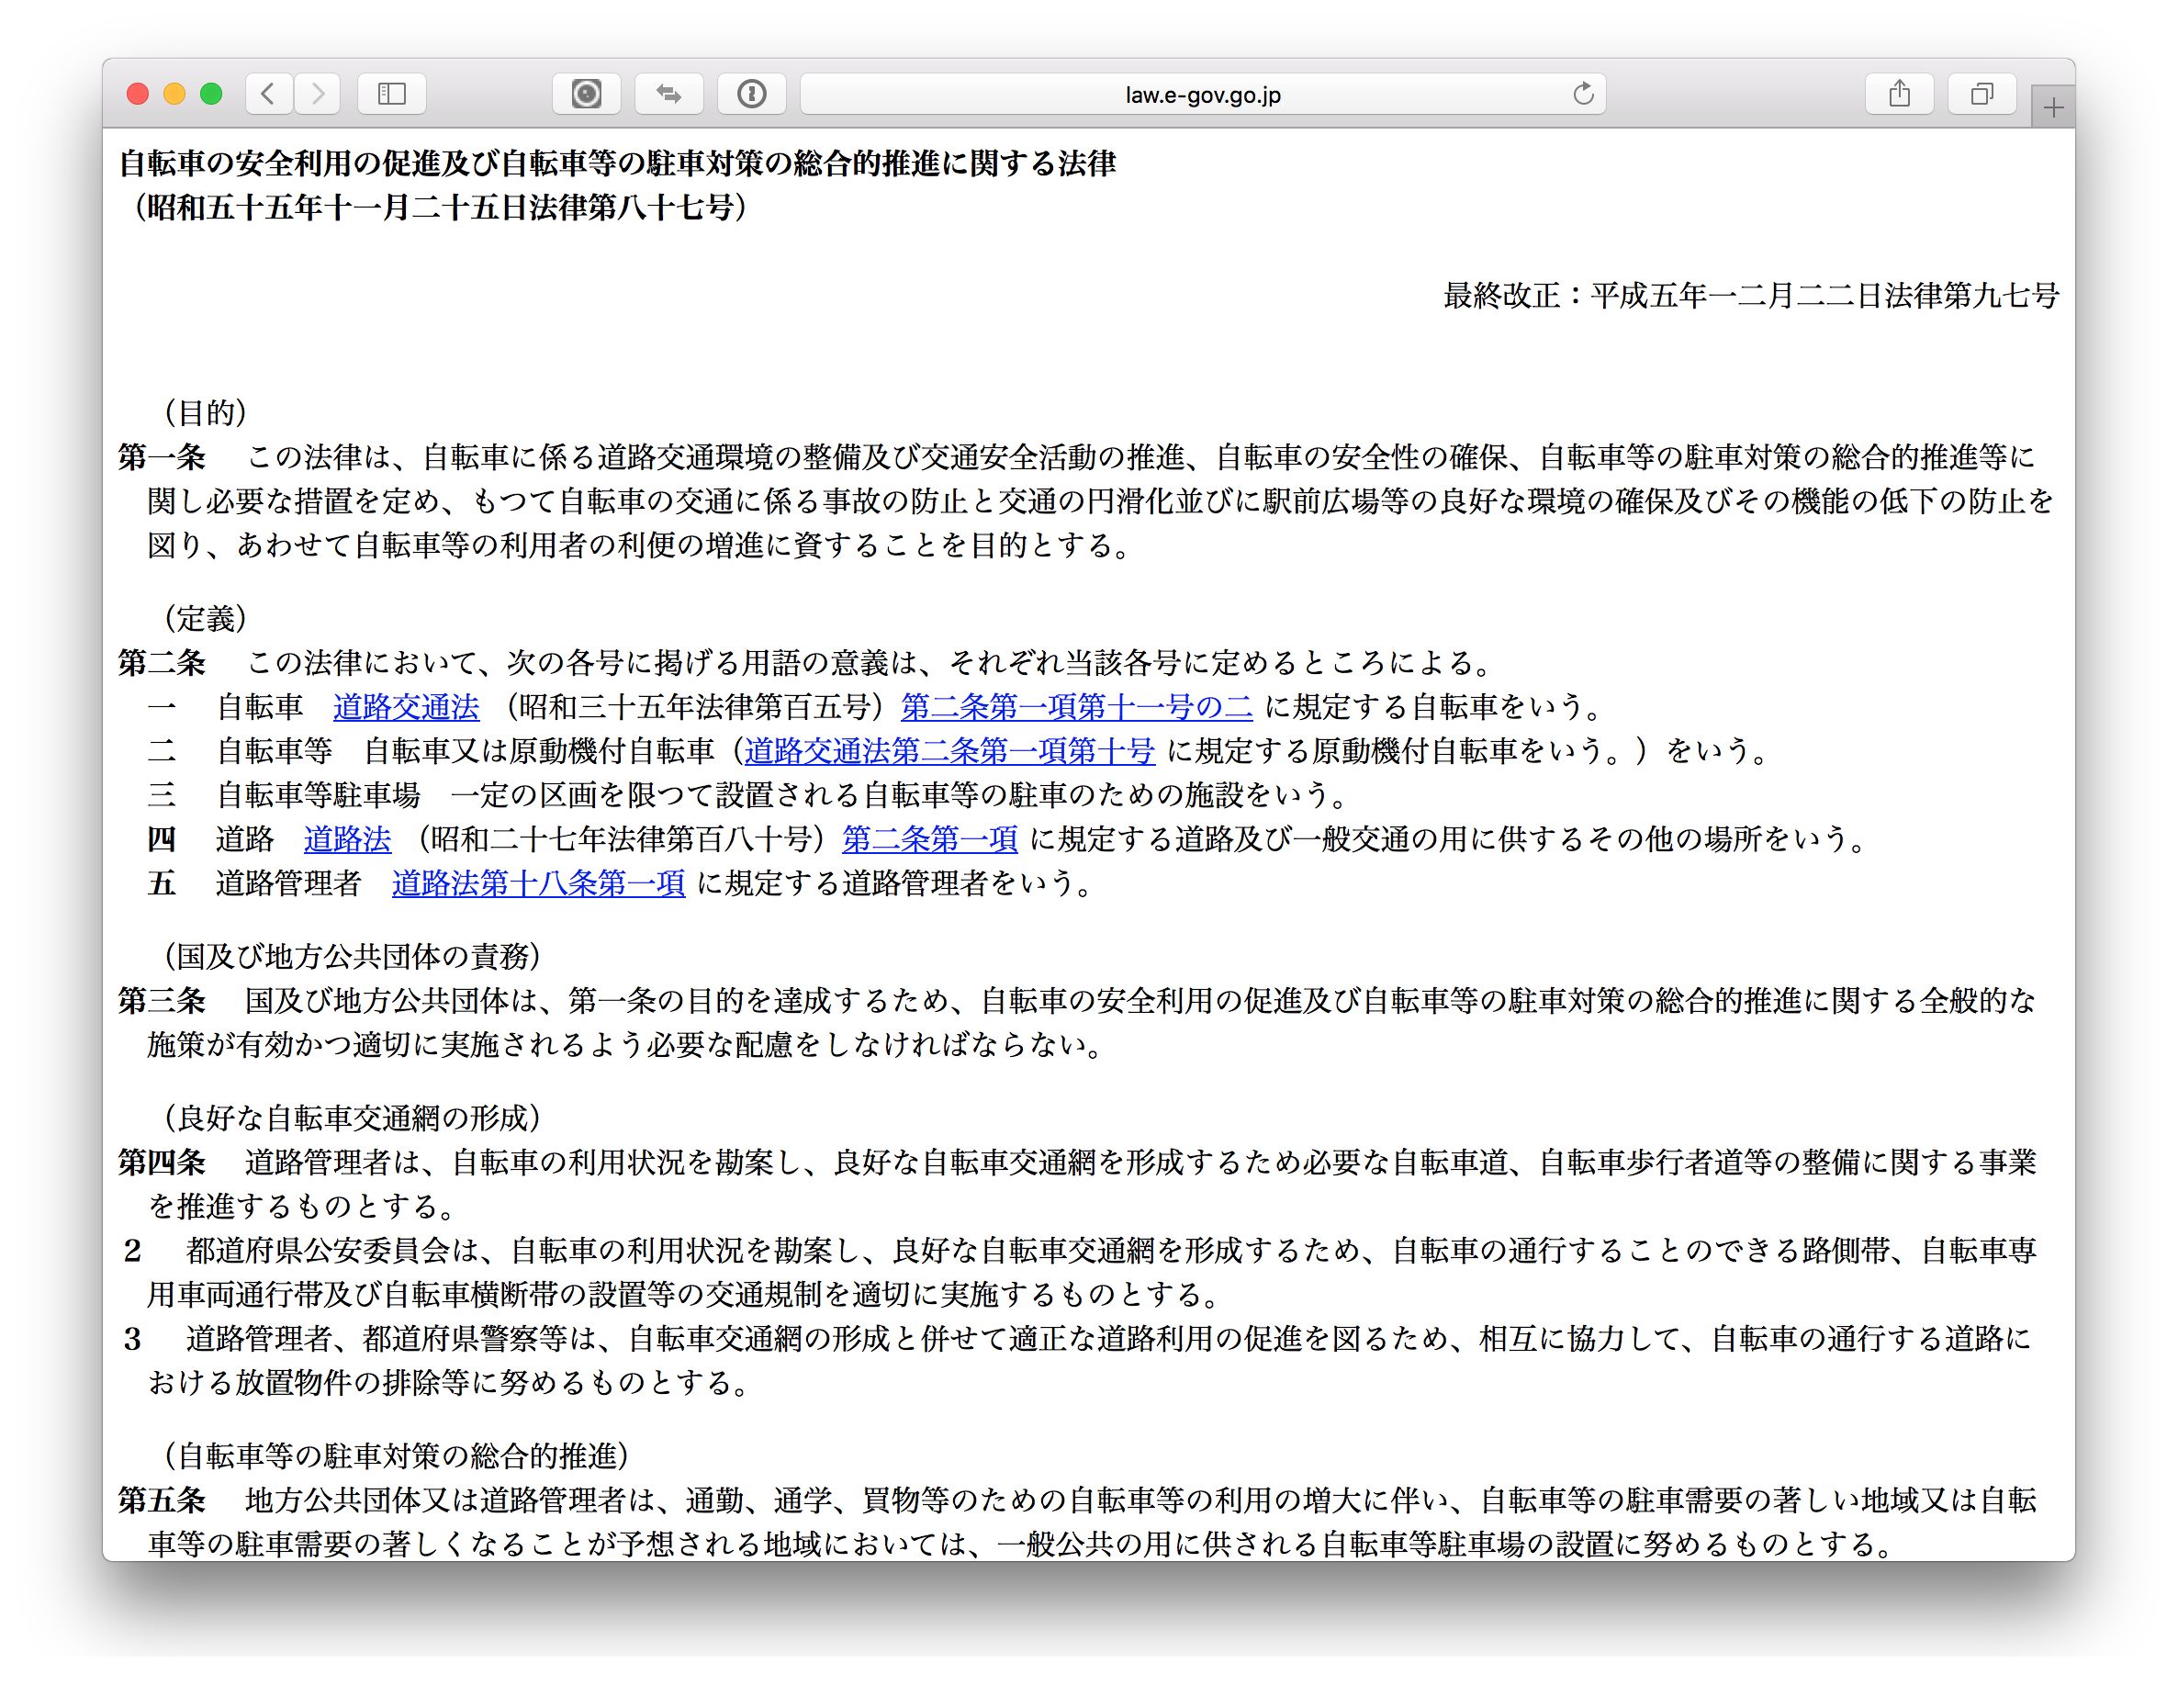Enter full screen with the green button
2178x1708 pixels.
point(211,94)
